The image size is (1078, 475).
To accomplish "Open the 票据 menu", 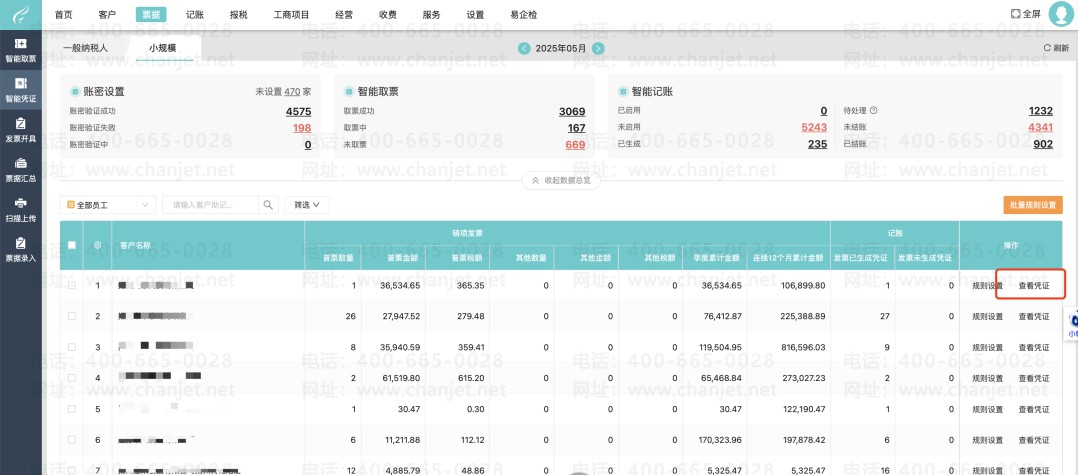I will pyautogui.click(x=151, y=14).
